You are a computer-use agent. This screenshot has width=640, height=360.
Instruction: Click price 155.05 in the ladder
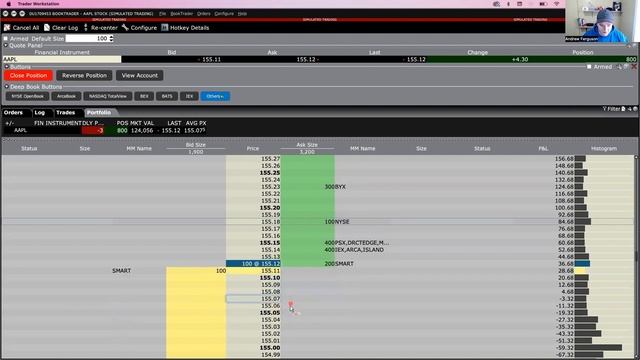[270, 313]
